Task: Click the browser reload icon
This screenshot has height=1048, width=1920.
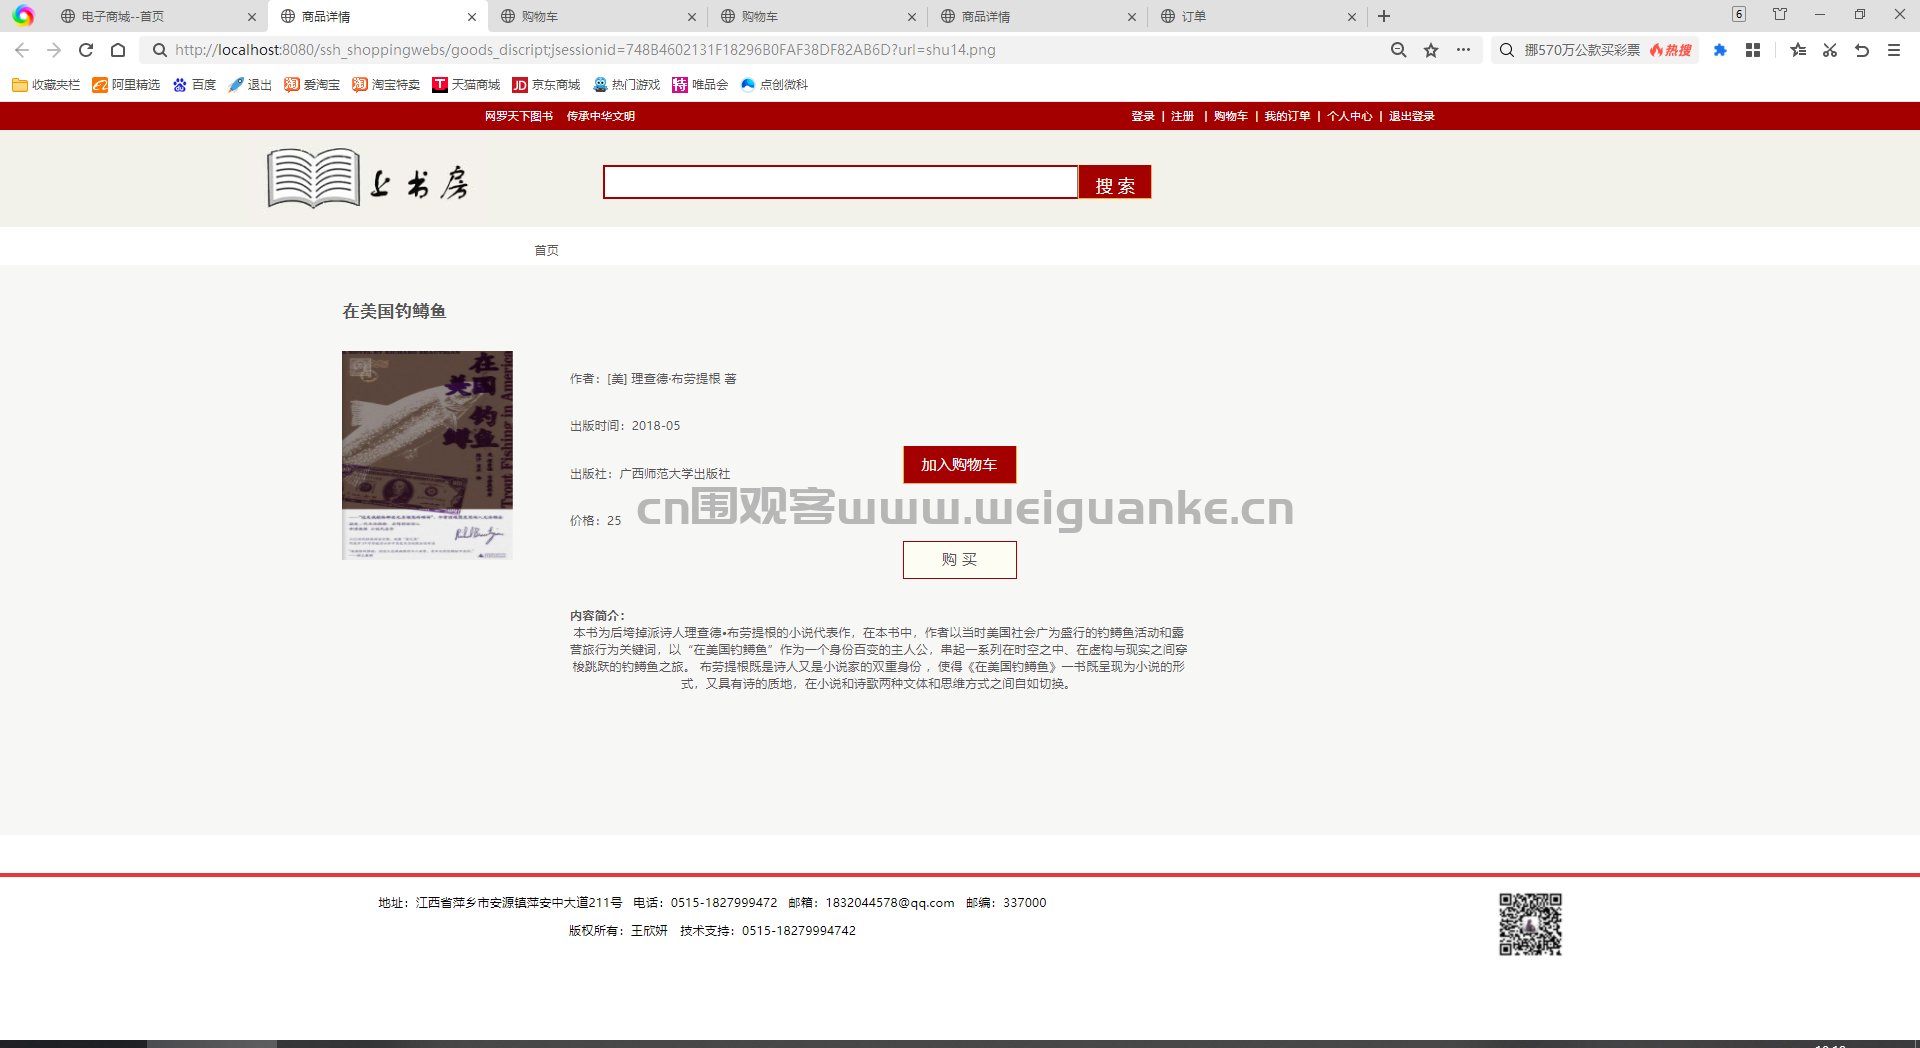Action: 86,50
